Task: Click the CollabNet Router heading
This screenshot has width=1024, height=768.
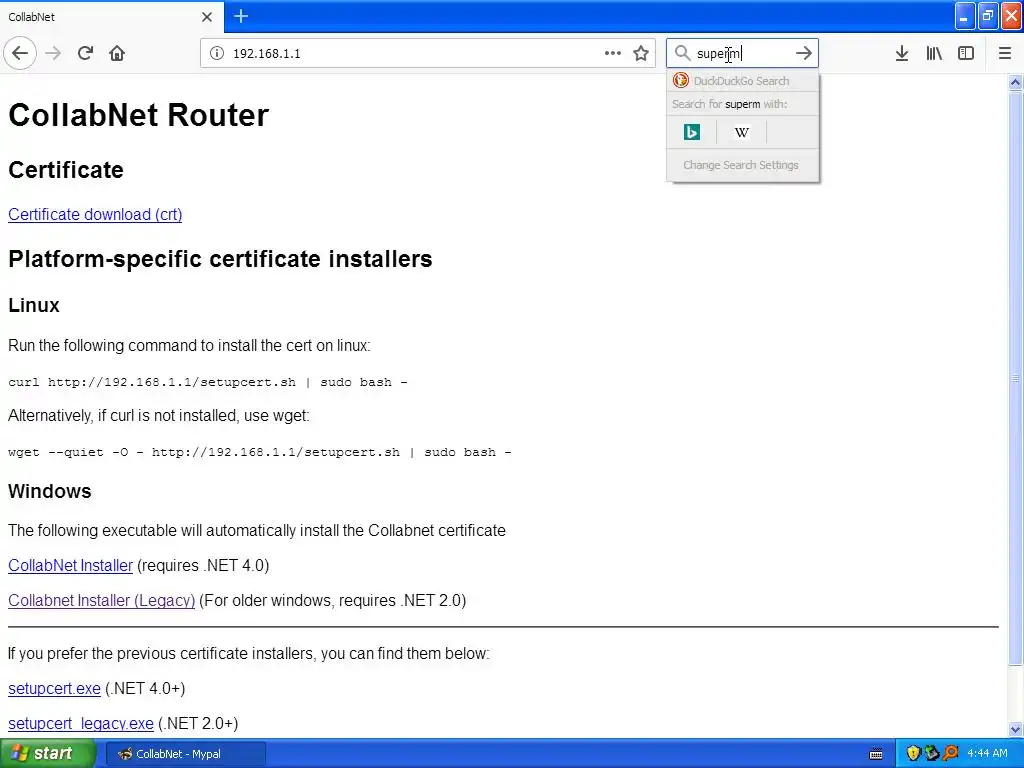Action: pos(138,115)
